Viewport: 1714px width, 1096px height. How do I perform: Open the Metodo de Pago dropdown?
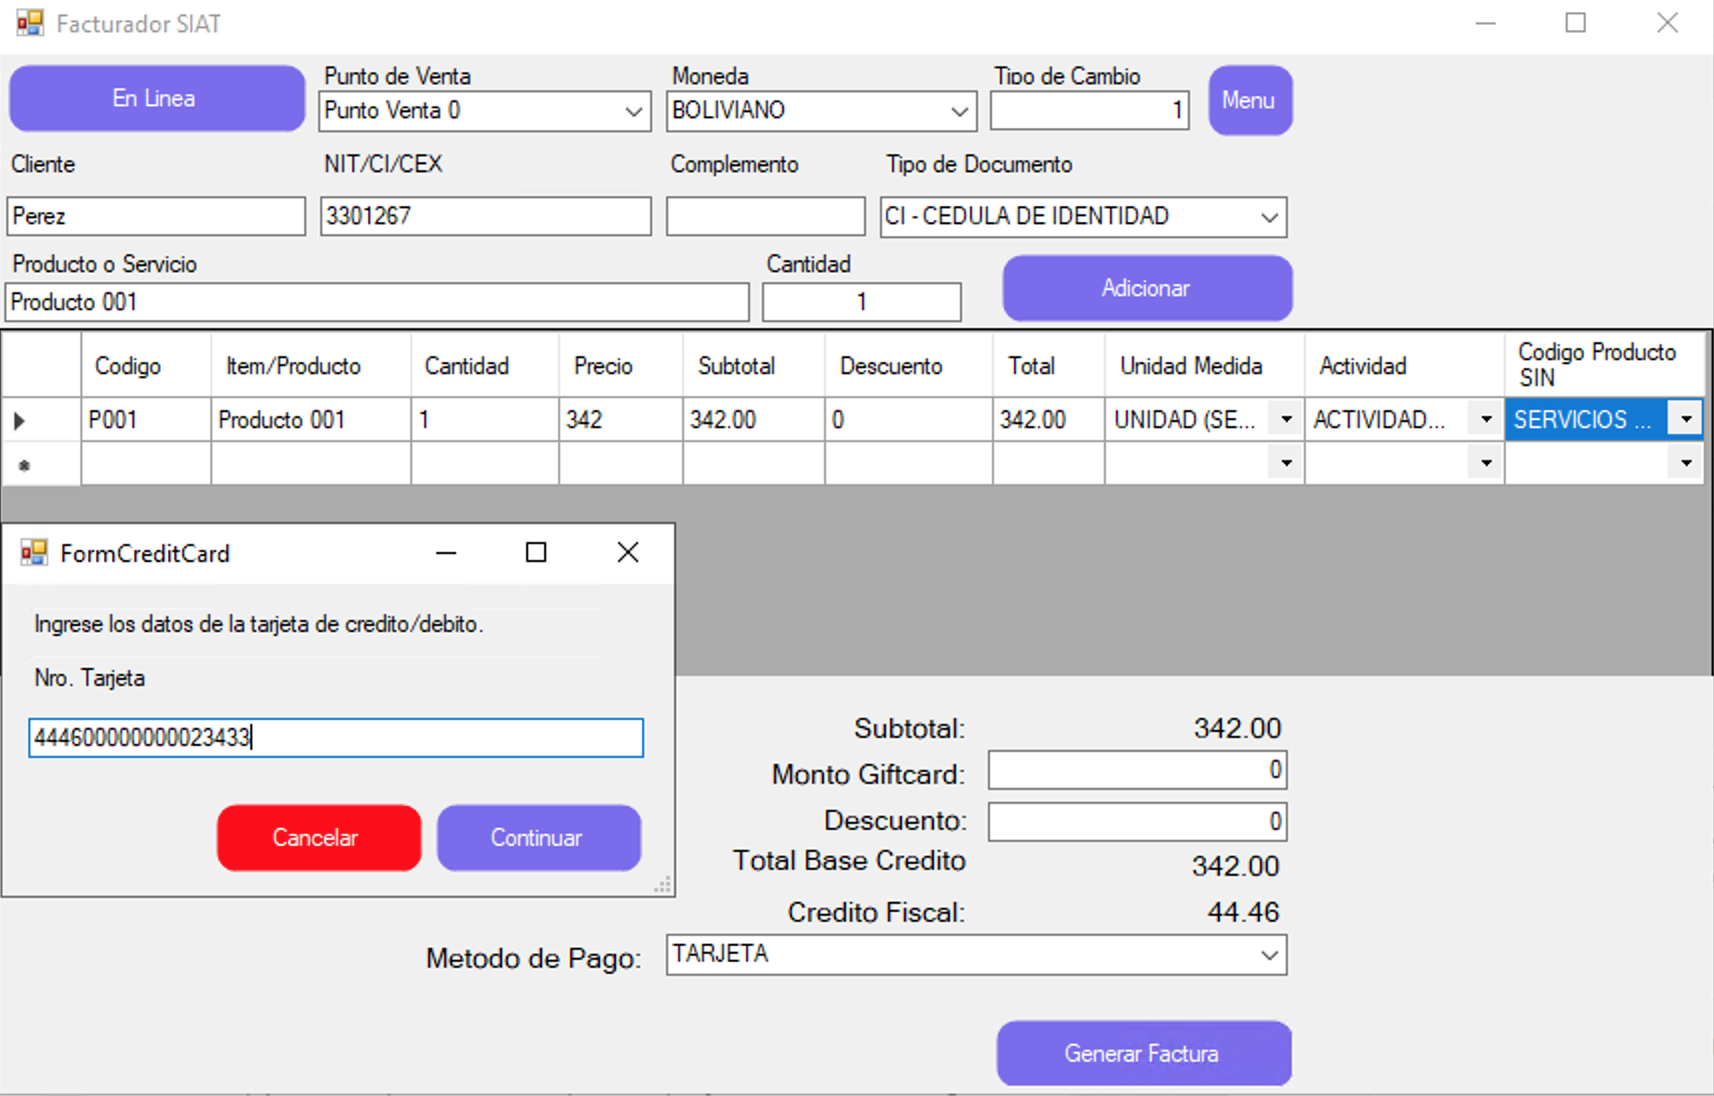[1268, 955]
